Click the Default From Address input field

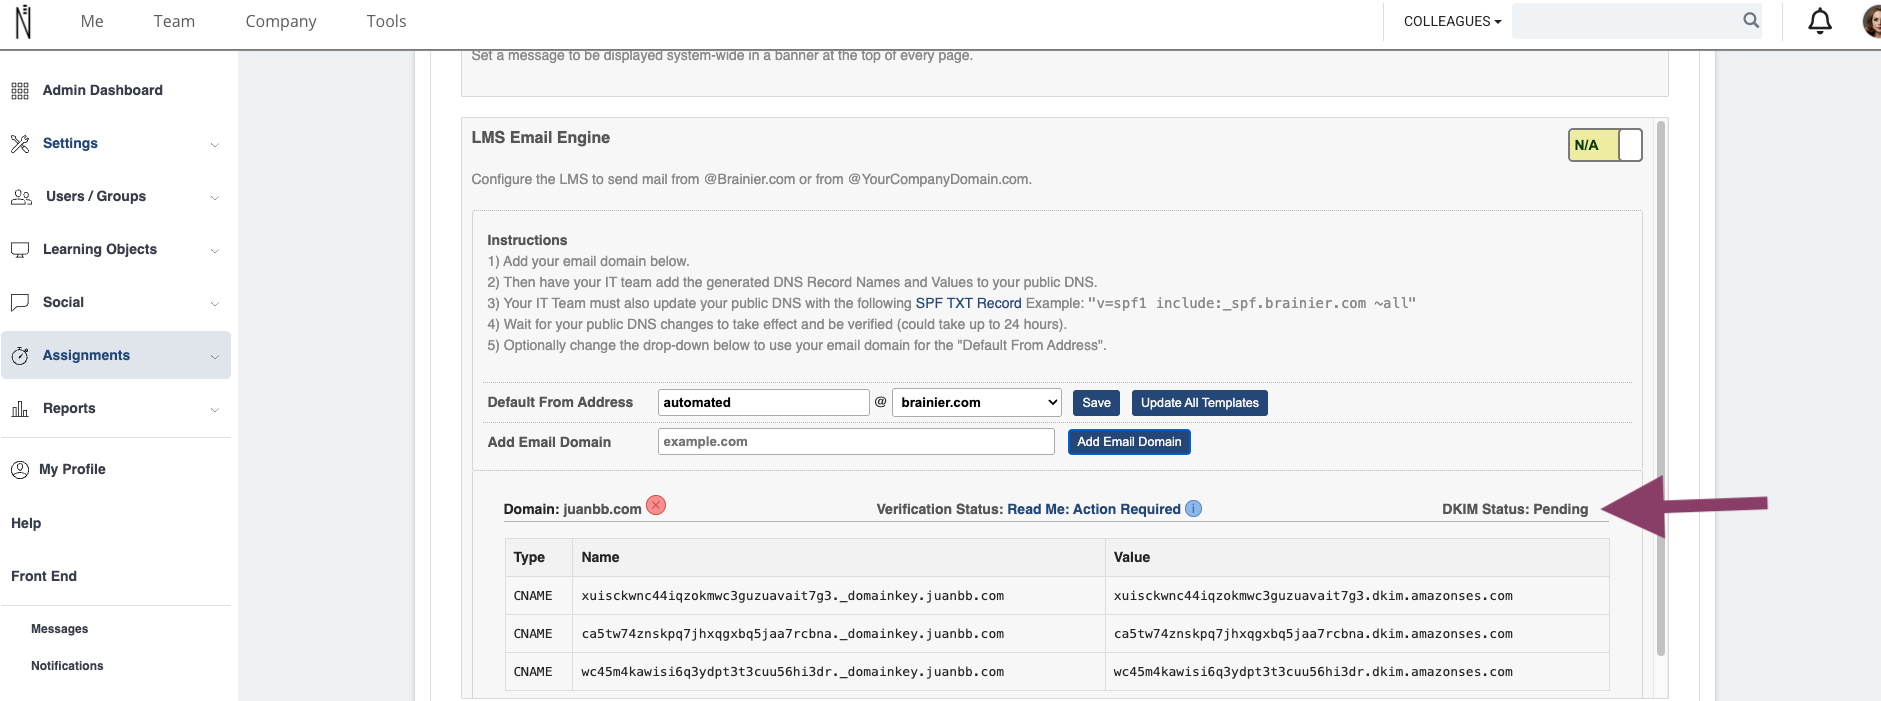pyautogui.click(x=764, y=402)
